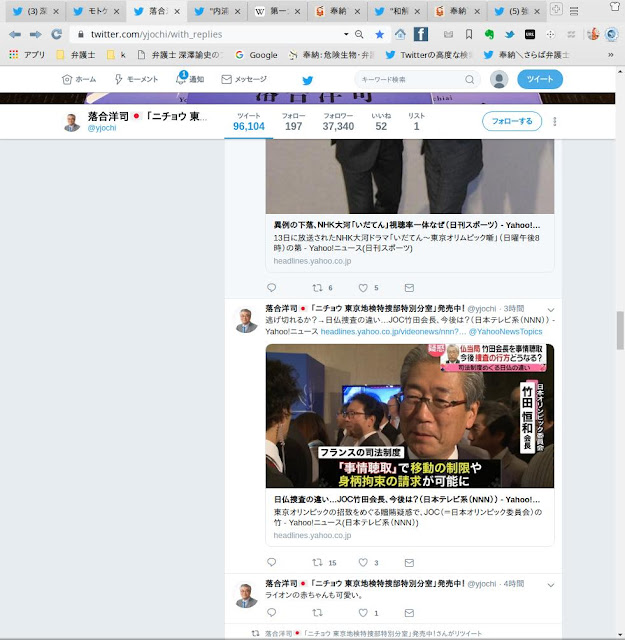Viewport: 625px width, 640px height.
Task: Open the 弁護士 bookmark folder
Action: pos(76,55)
